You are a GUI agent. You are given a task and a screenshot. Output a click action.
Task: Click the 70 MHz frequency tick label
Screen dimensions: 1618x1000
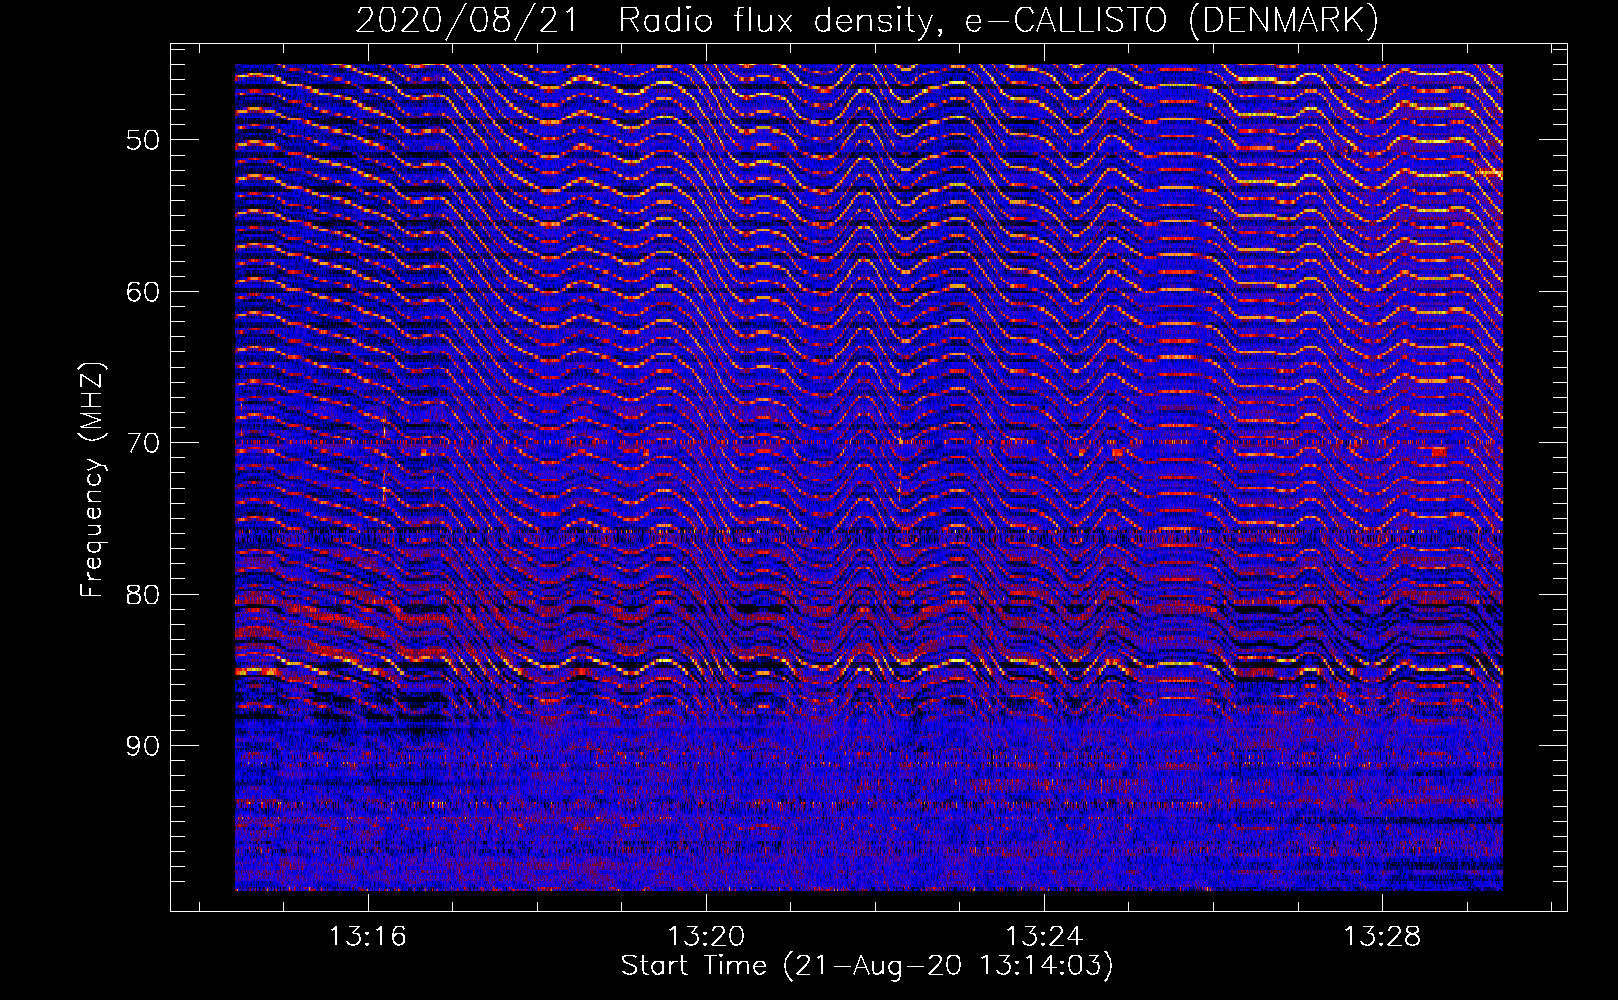(x=143, y=443)
